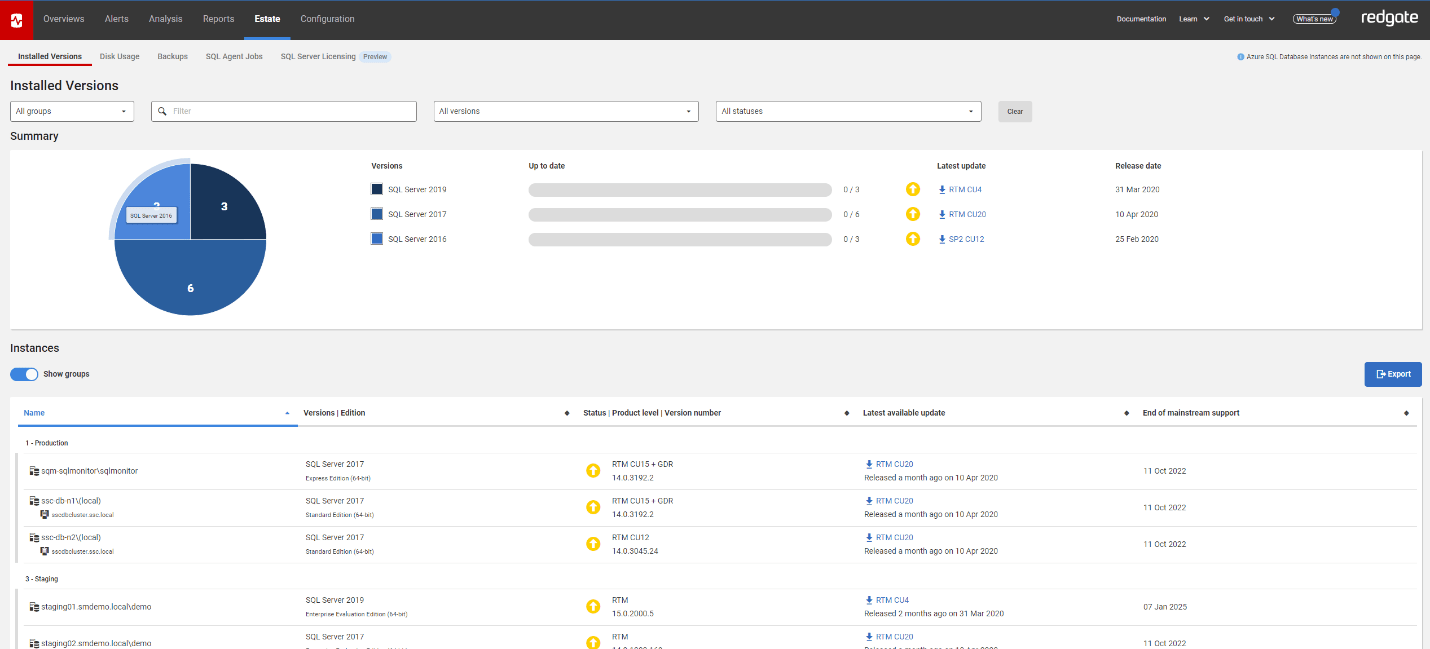
Task: Click the "3 - Staging" group heading
Action: click(x=42, y=578)
